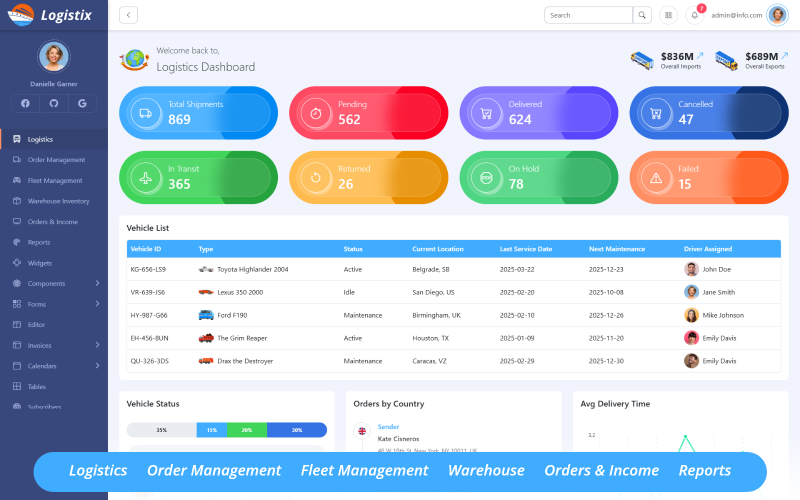Screen dimensions: 800x500
Task: Expand the Components submenu in the sidebar
Action: 97,283
